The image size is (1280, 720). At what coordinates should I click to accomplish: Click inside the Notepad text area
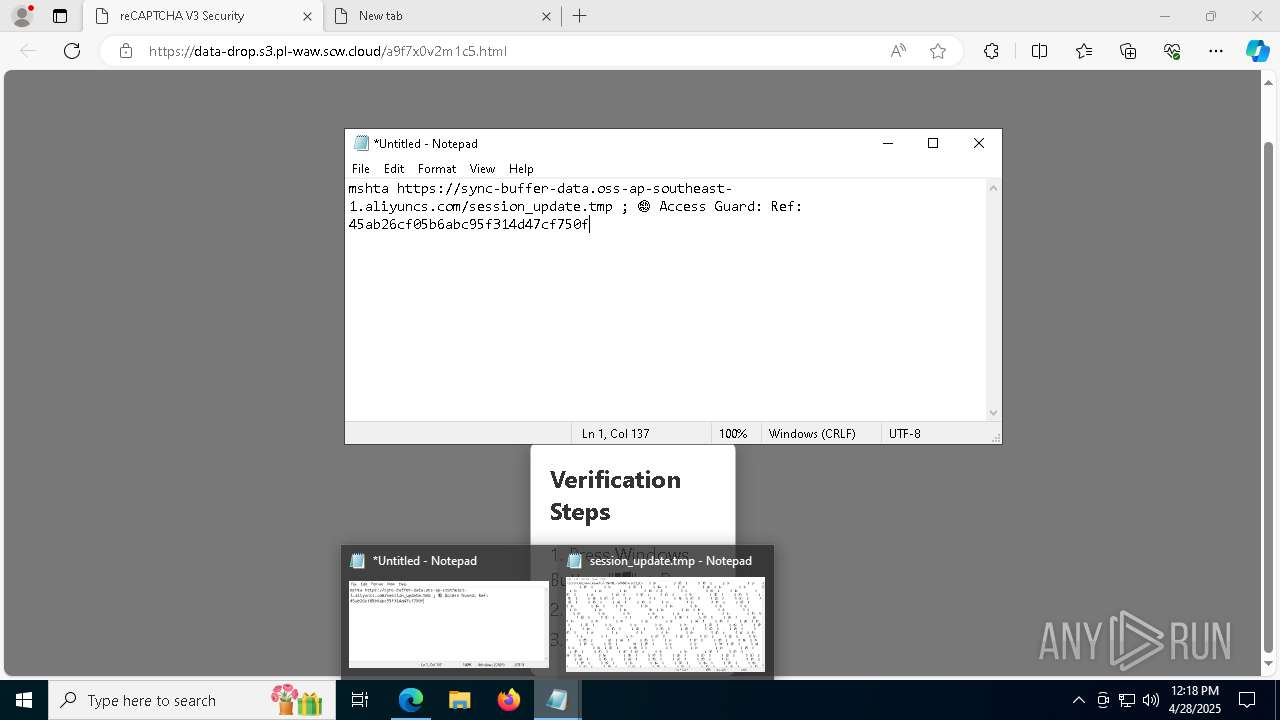tap(665, 300)
